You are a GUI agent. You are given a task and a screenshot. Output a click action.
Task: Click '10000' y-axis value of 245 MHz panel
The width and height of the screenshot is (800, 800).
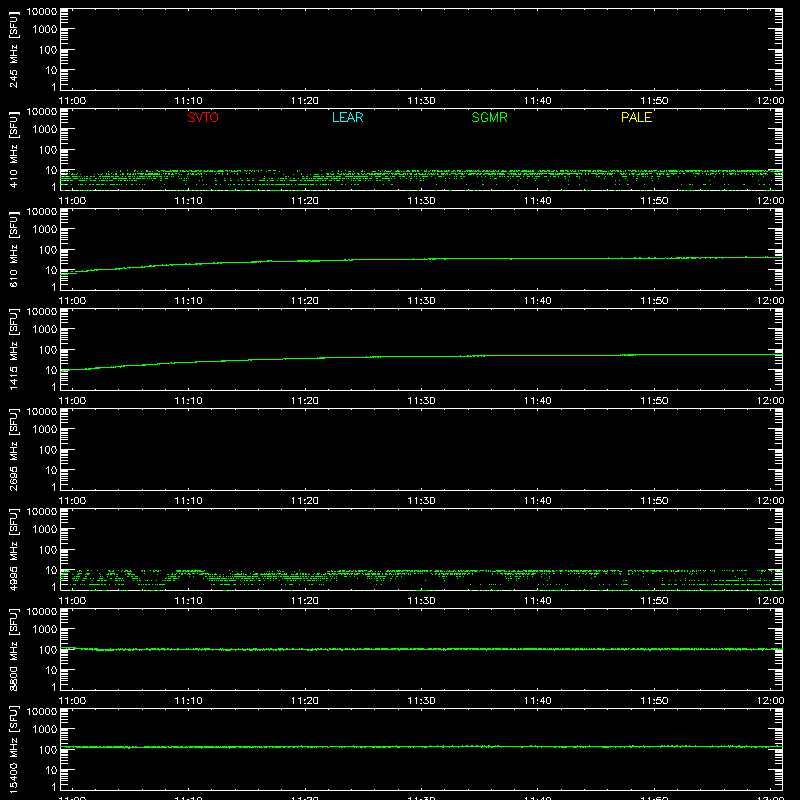42,12
